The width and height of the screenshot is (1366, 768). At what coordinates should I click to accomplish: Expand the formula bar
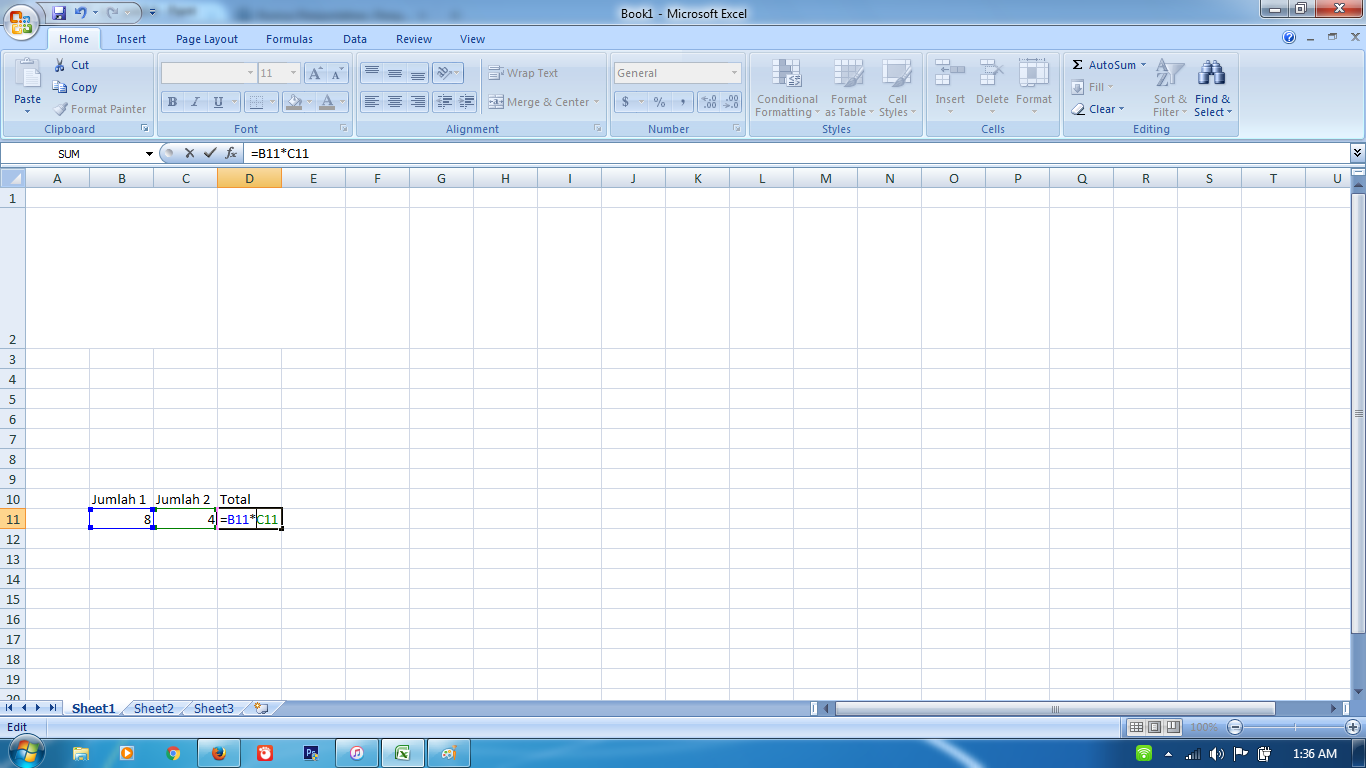coord(1357,153)
